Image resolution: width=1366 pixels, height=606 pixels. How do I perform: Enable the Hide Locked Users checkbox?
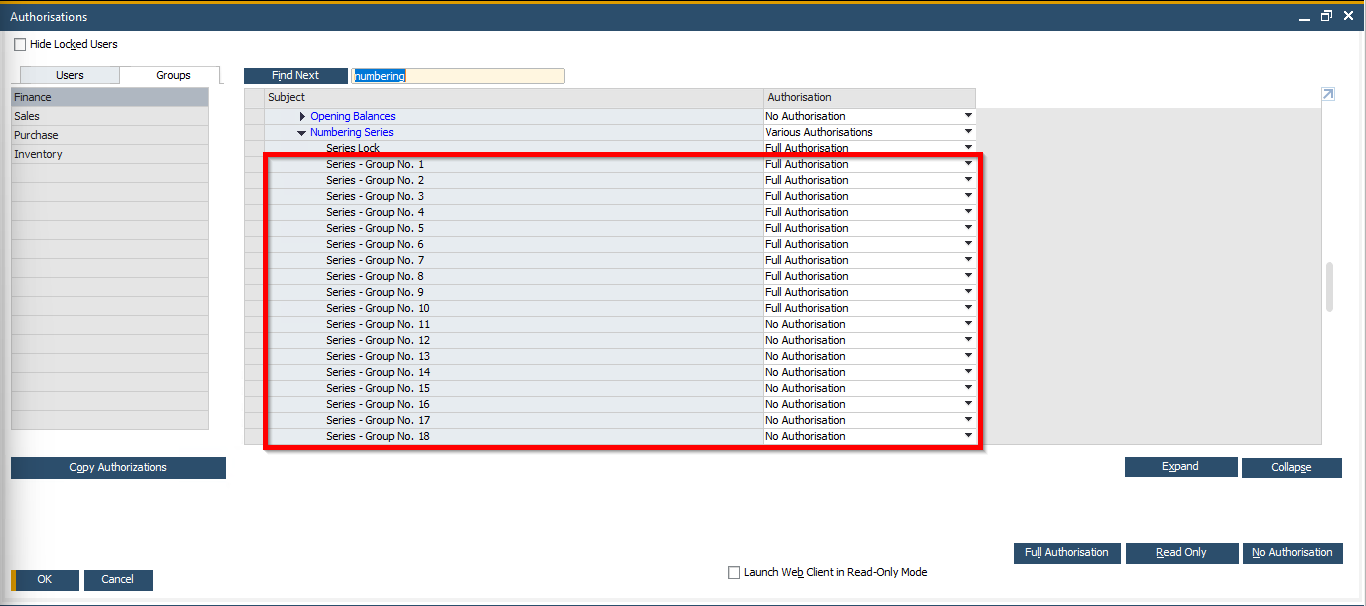click(x=20, y=45)
